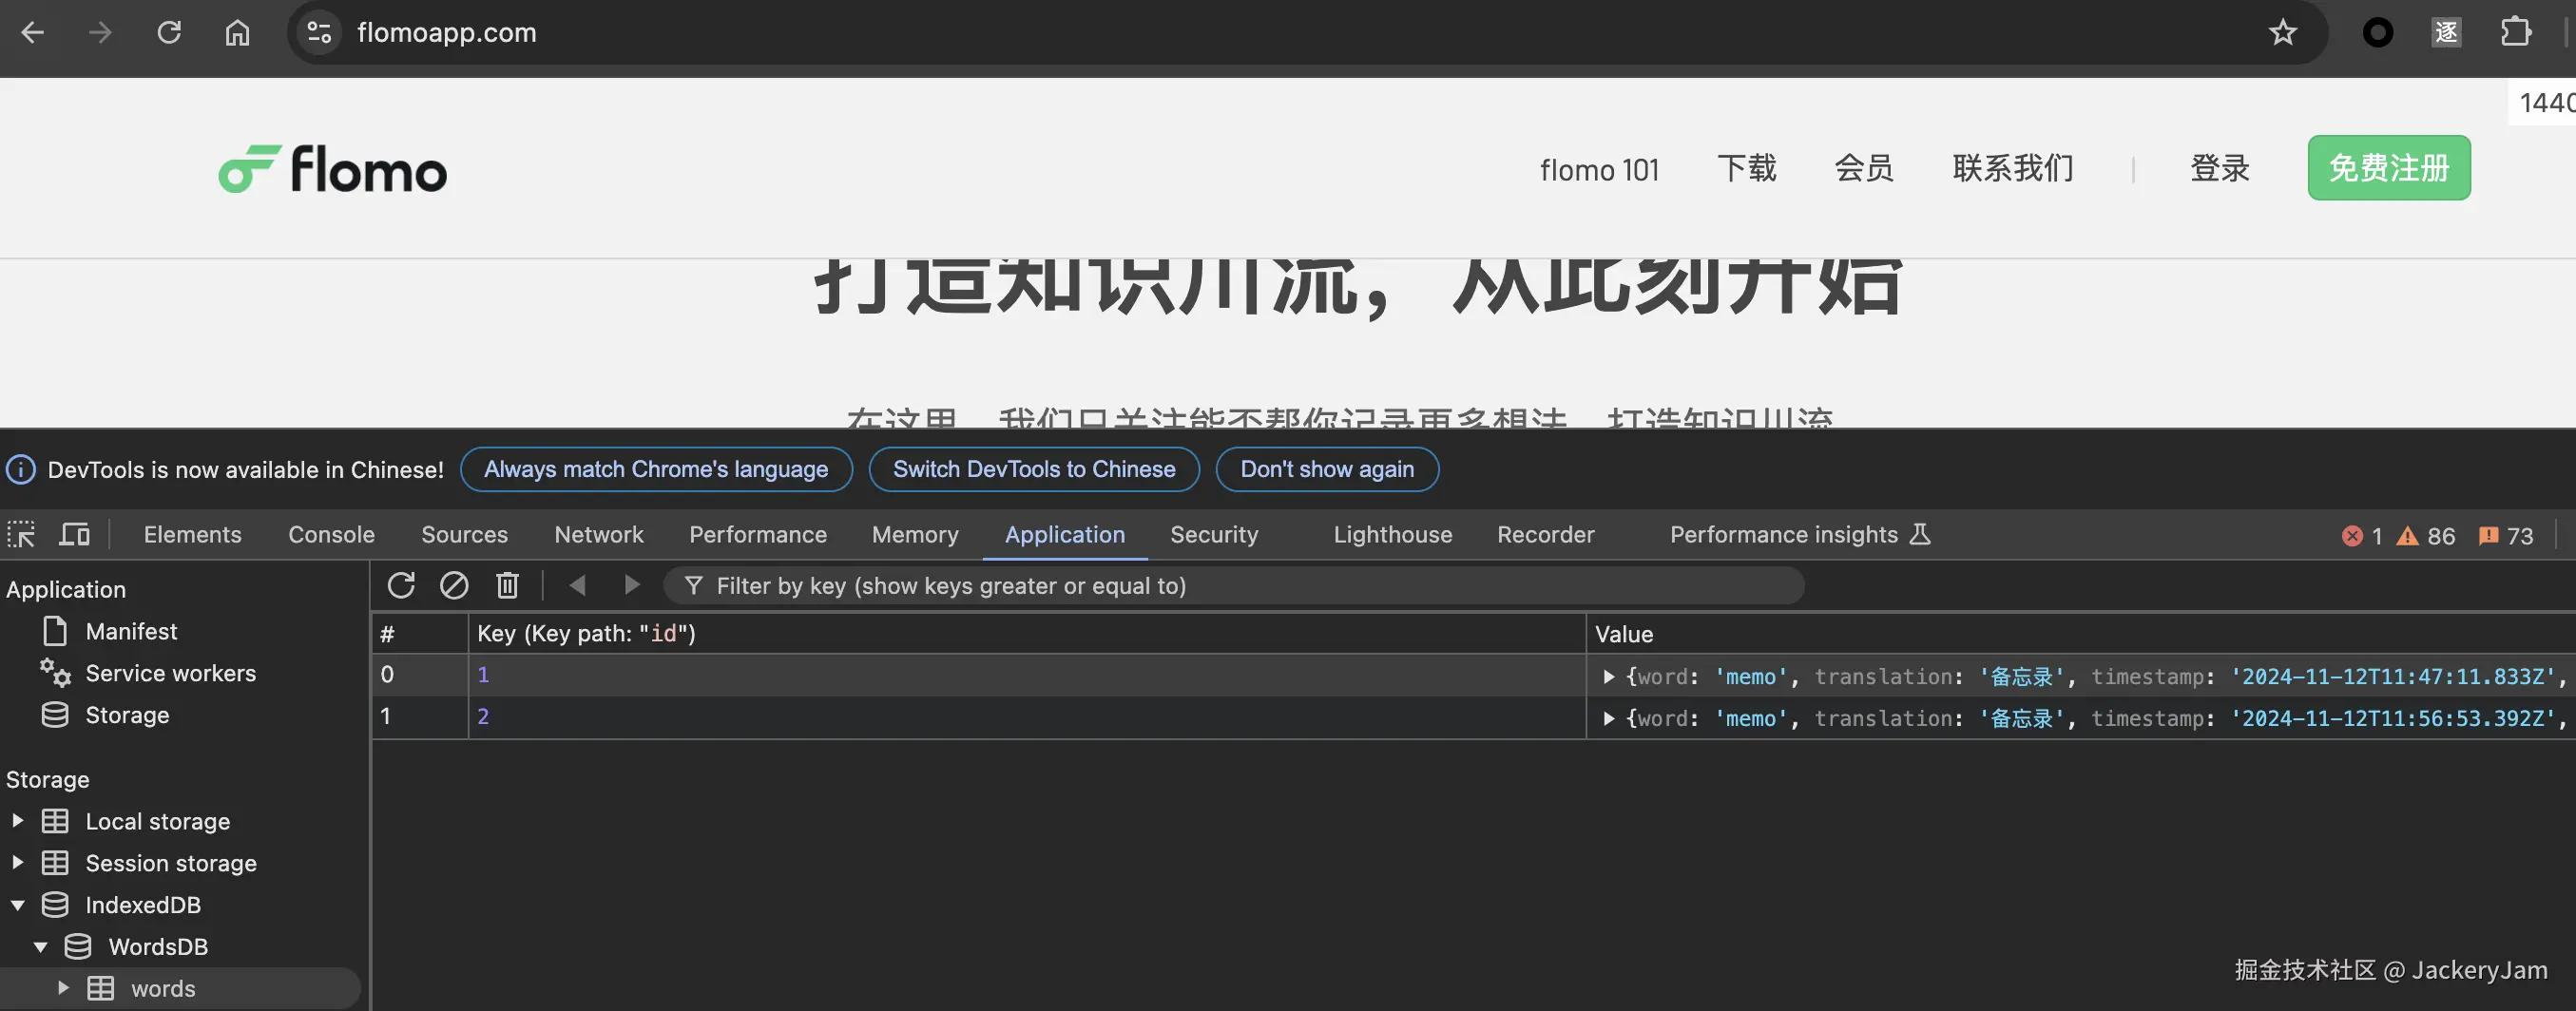2576x1011 pixels.
Task: Expand Local storage in the tree
Action: point(18,821)
